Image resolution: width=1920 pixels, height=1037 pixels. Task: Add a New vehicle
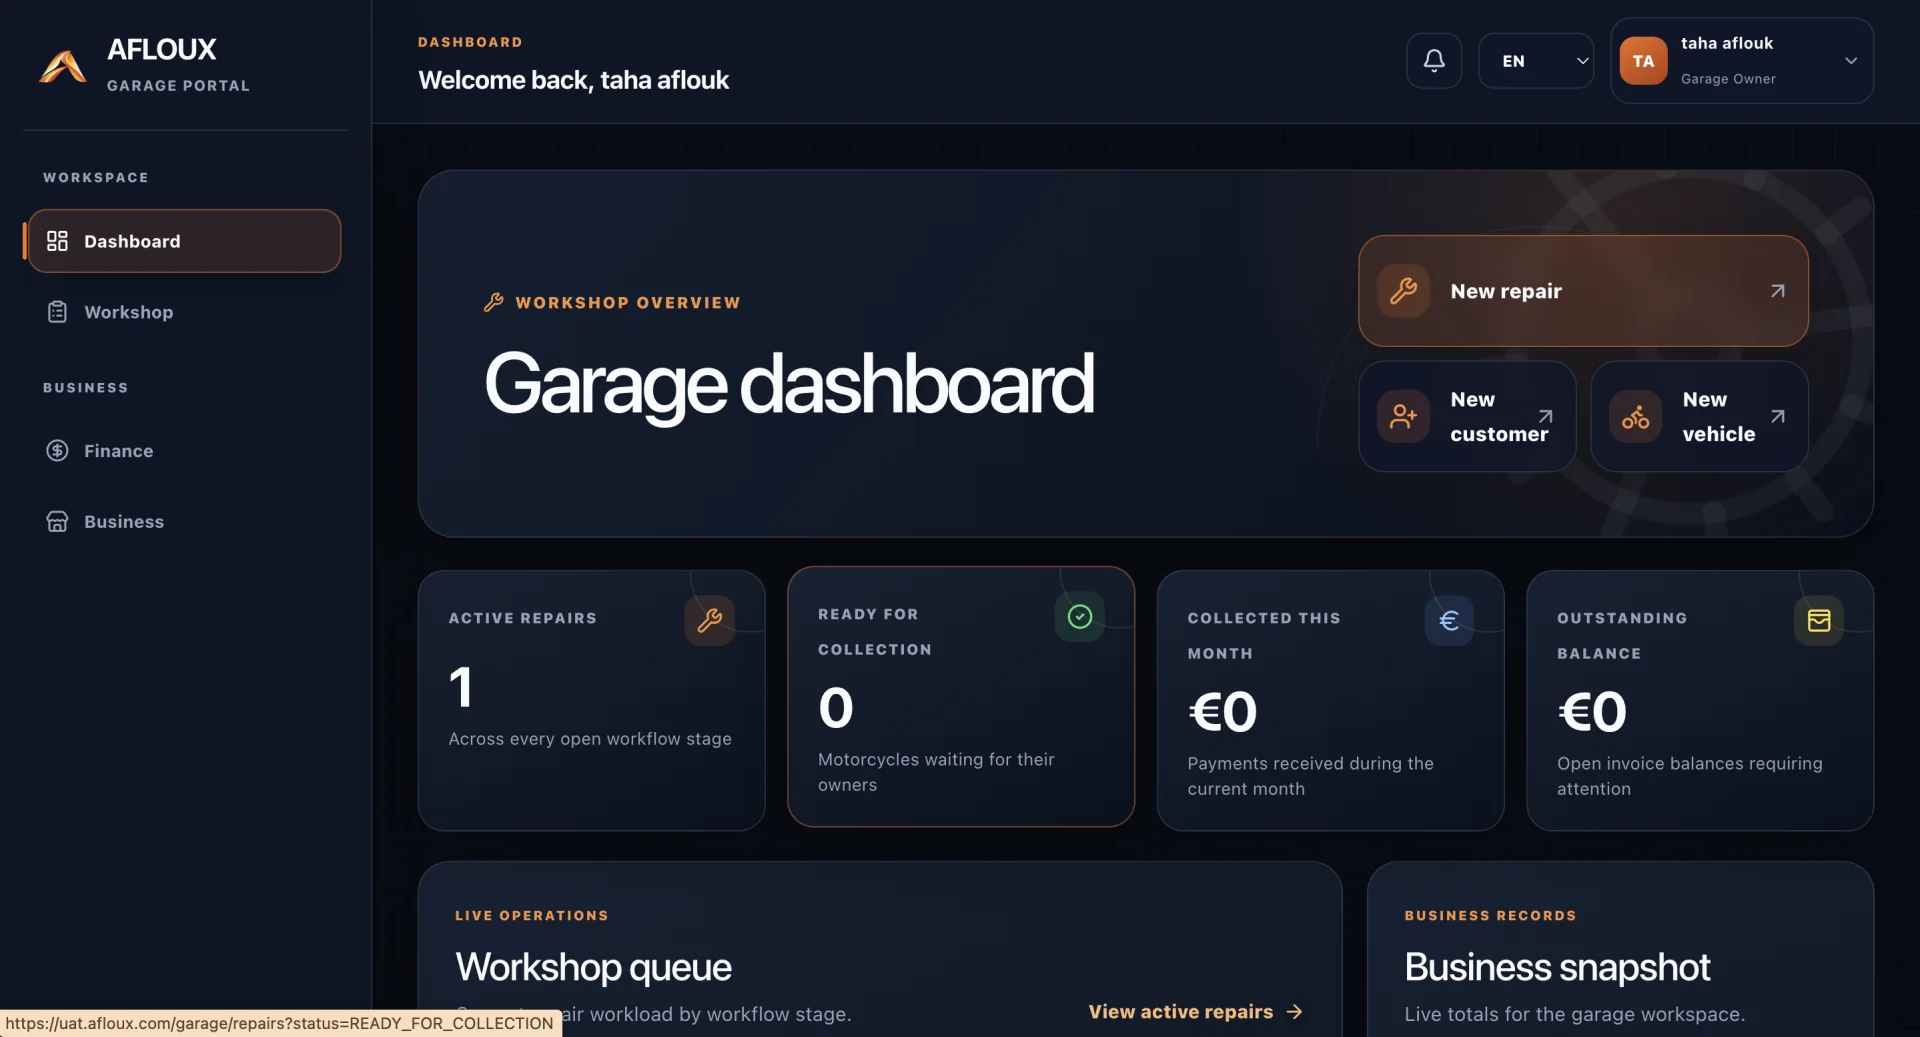[x=1699, y=416]
